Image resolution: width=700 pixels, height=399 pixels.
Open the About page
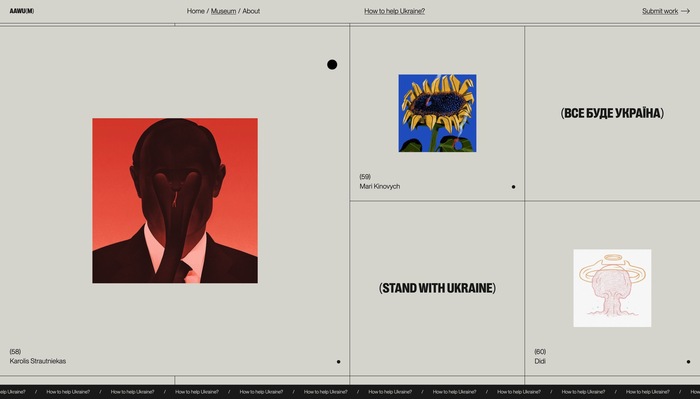click(x=251, y=11)
